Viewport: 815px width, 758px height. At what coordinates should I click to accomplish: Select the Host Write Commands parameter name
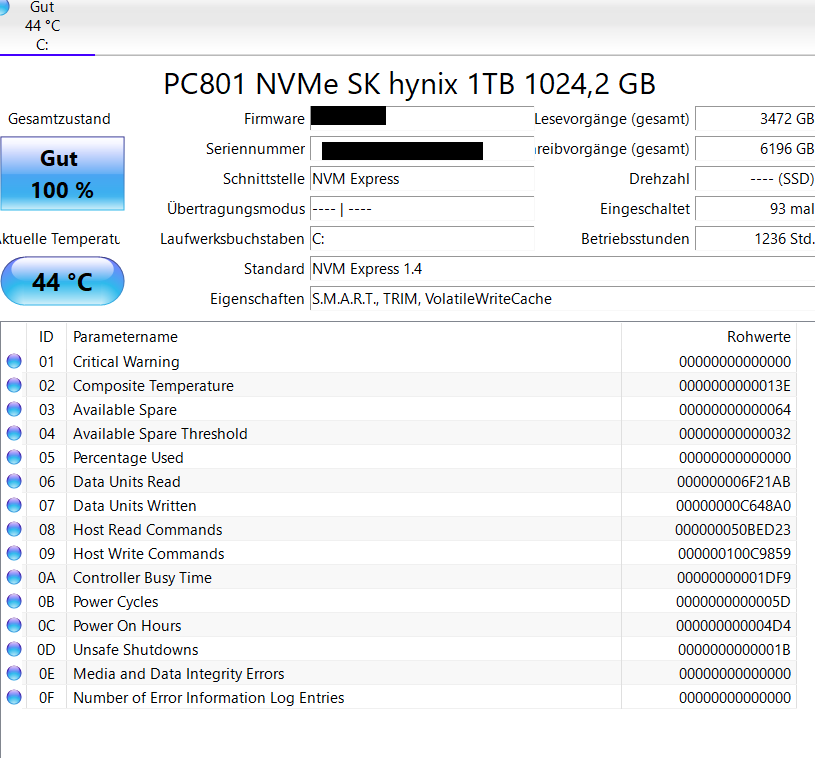pos(149,554)
